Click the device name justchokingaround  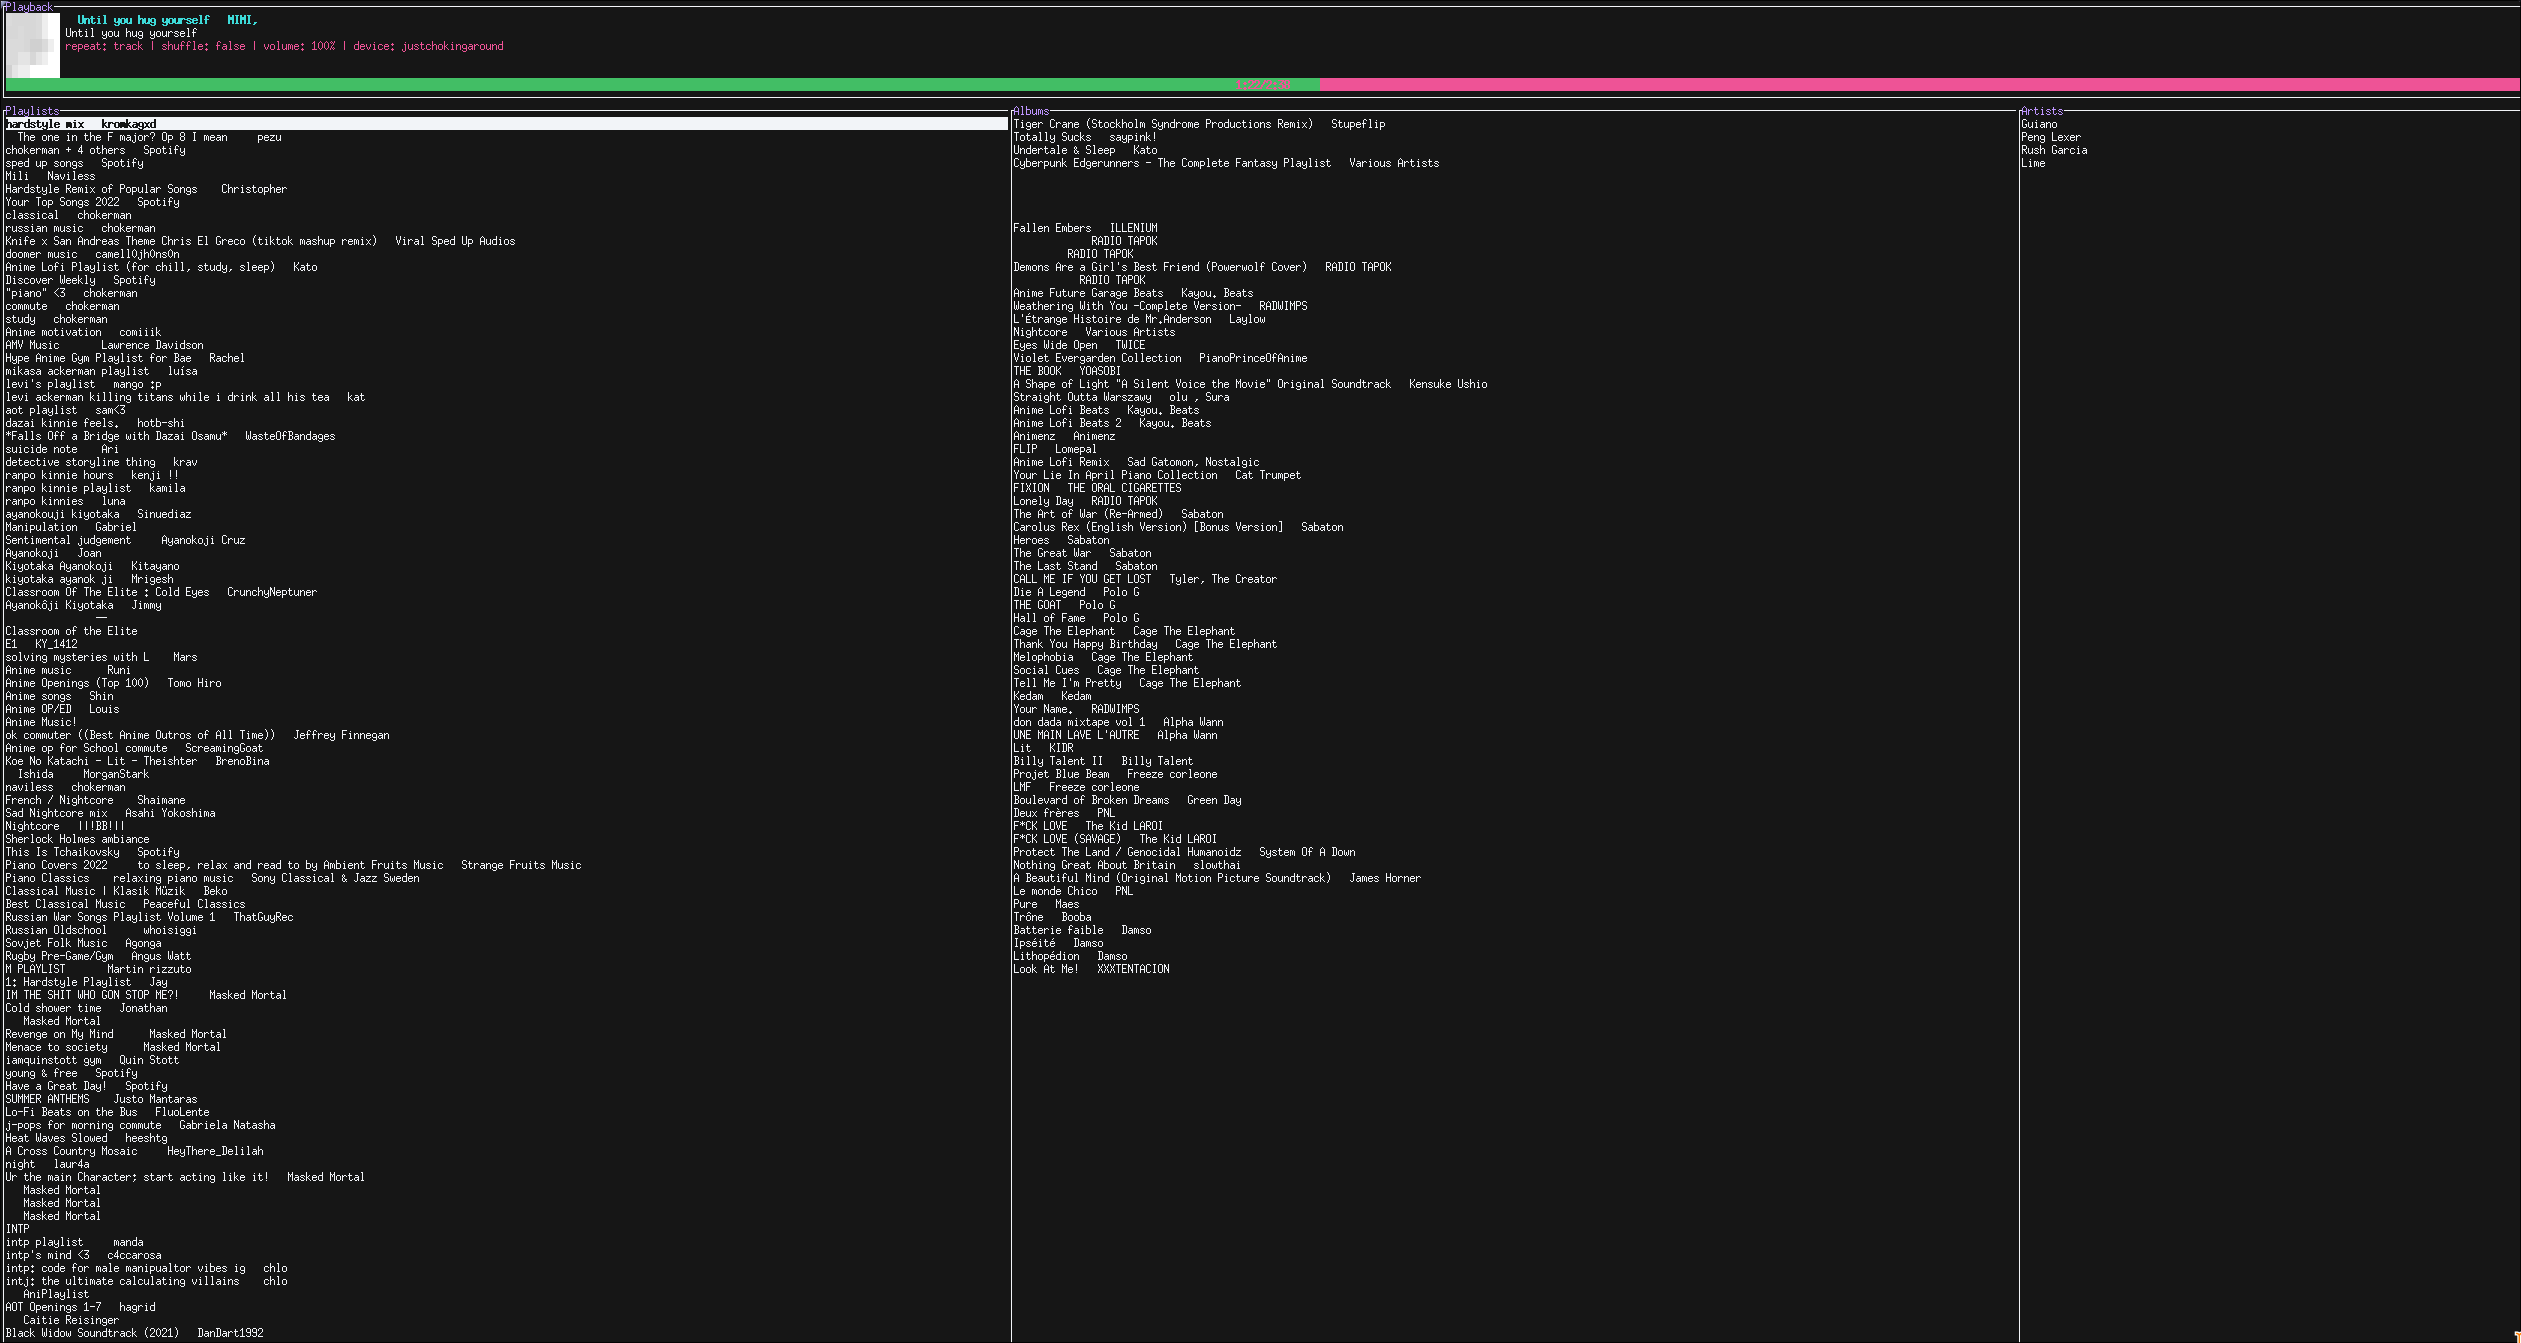click(x=452, y=46)
